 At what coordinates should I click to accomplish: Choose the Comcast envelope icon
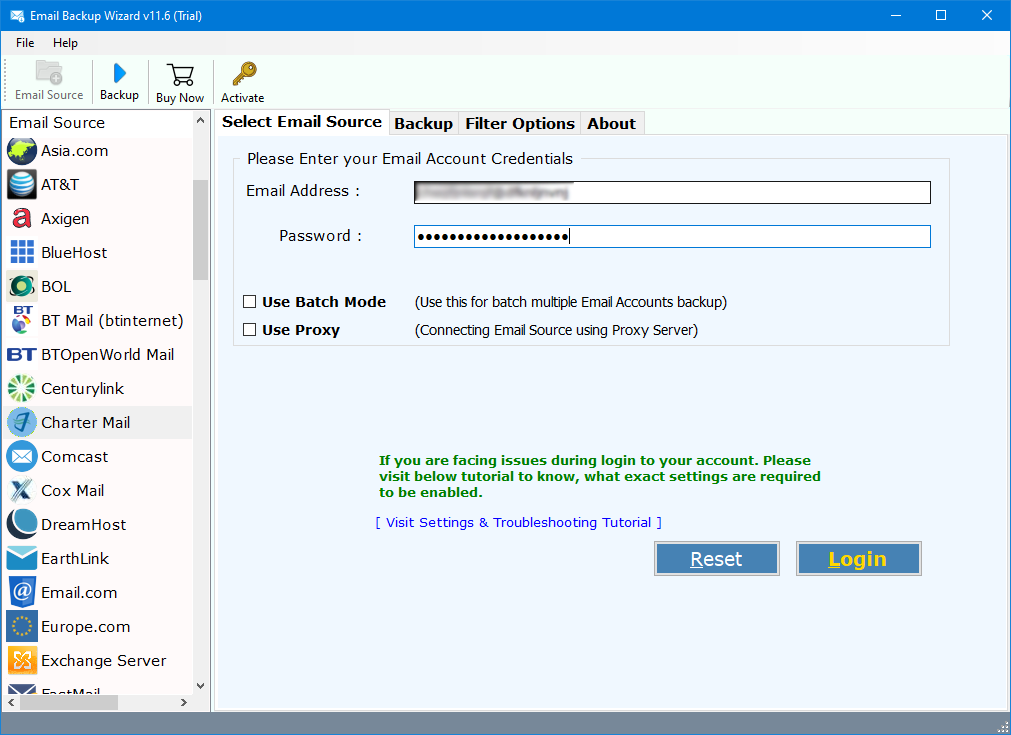(x=22, y=456)
